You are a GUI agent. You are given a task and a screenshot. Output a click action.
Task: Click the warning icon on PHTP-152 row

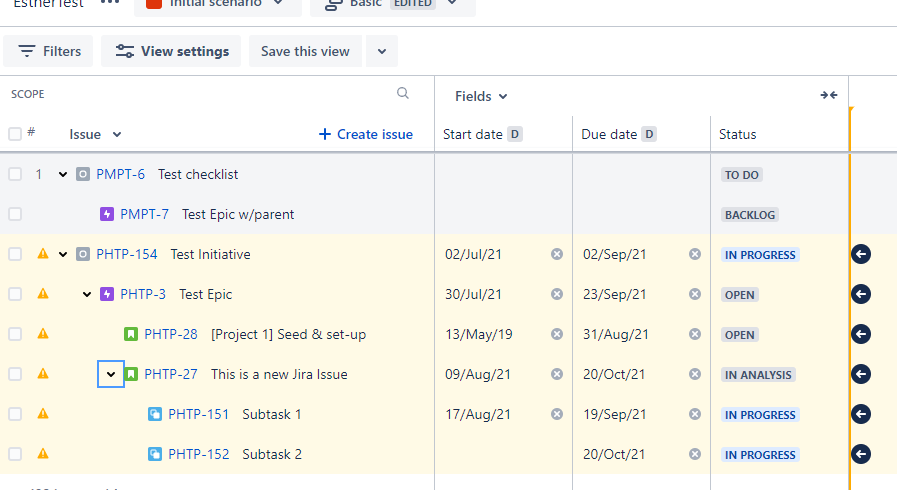(x=43, y=453)
